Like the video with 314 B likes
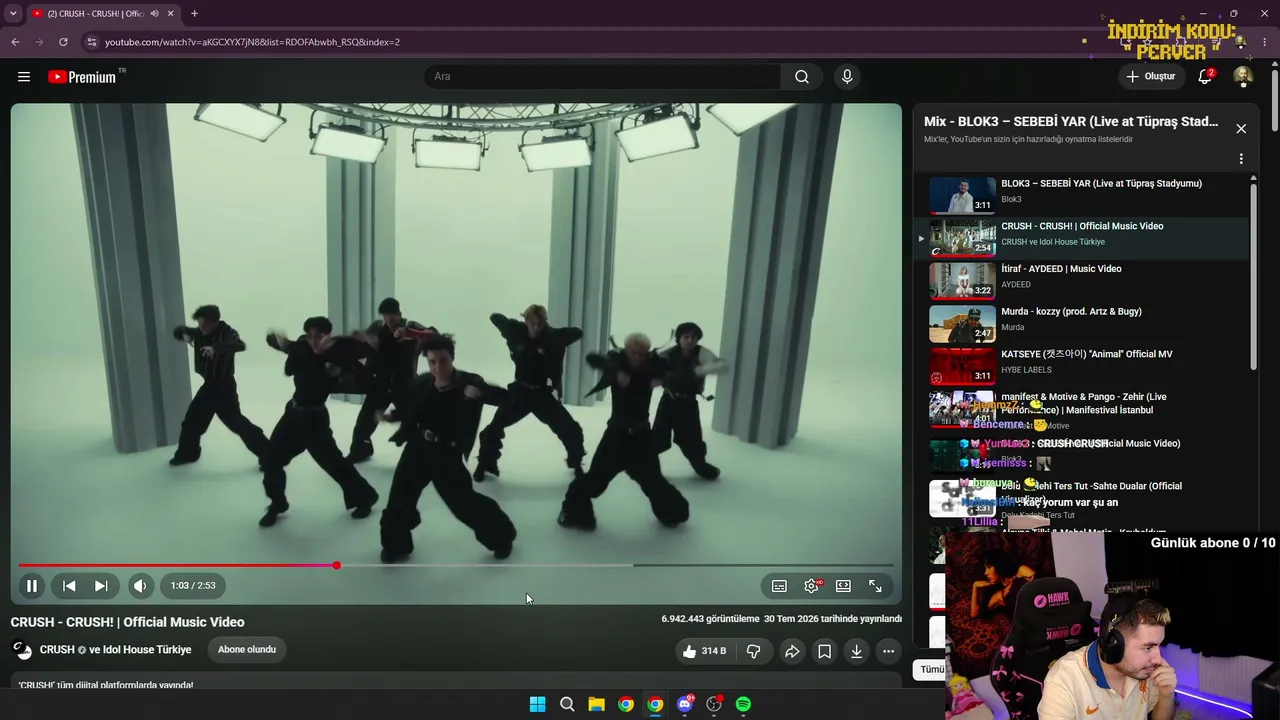Screen dimensions: 1280x720 coord(704,651)
